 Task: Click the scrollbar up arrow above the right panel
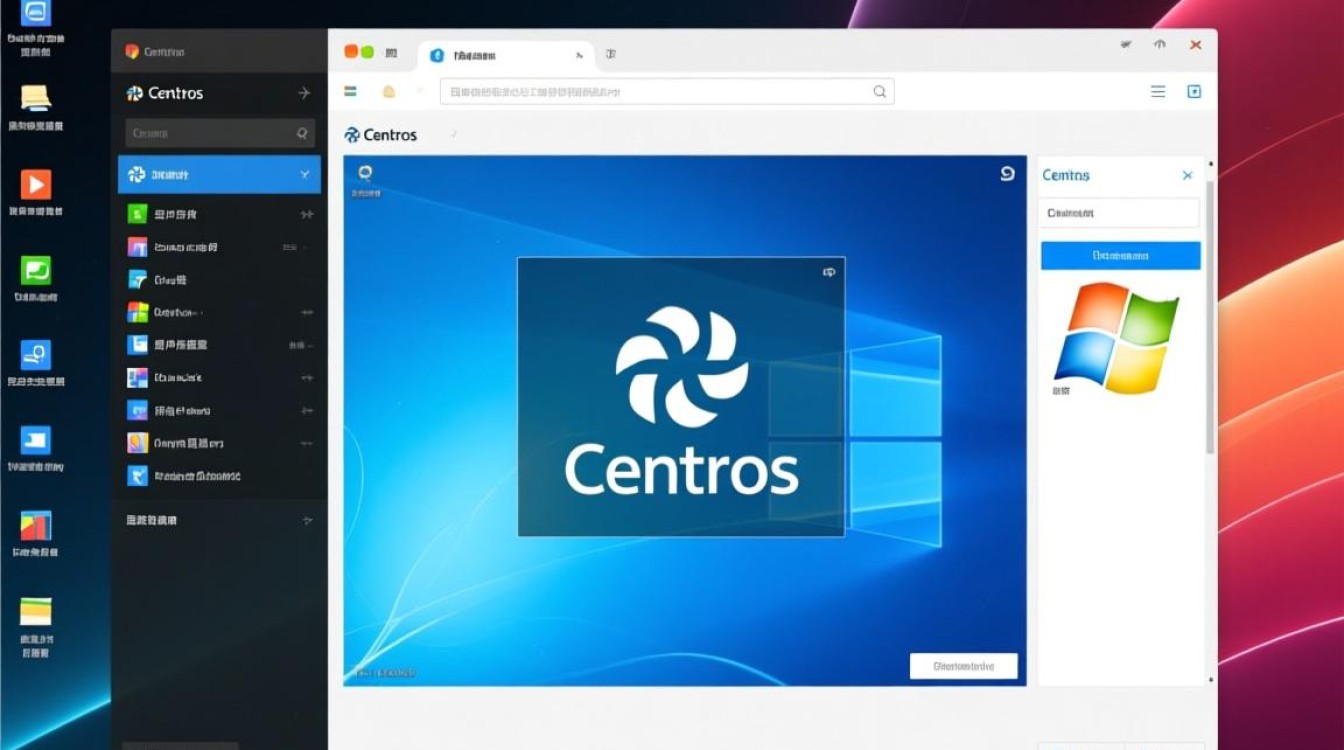coord(1211,164)
